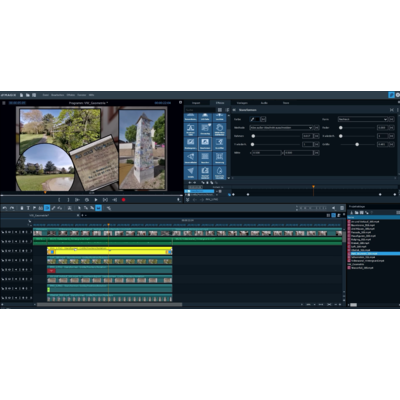
Task: Toggle the keyframe button next to Form dropdown
Action: (x=392, y=119)
